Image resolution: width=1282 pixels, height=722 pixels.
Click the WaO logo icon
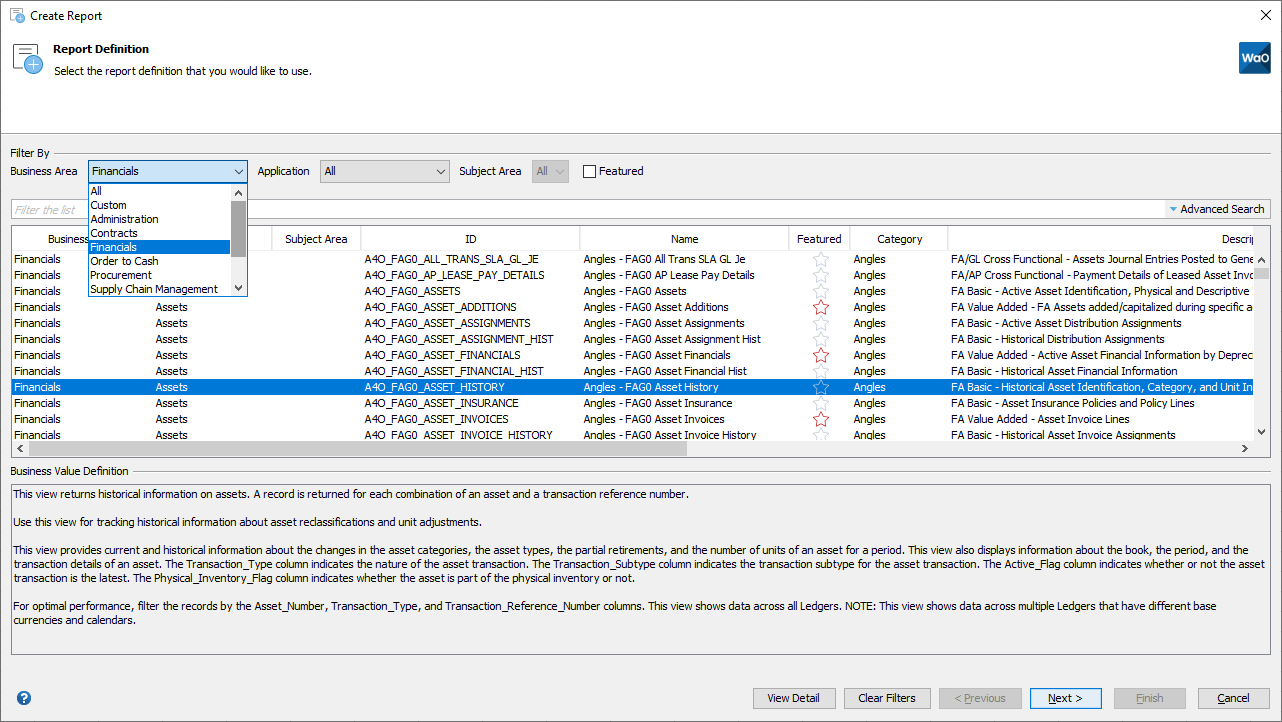point(1254,58)
